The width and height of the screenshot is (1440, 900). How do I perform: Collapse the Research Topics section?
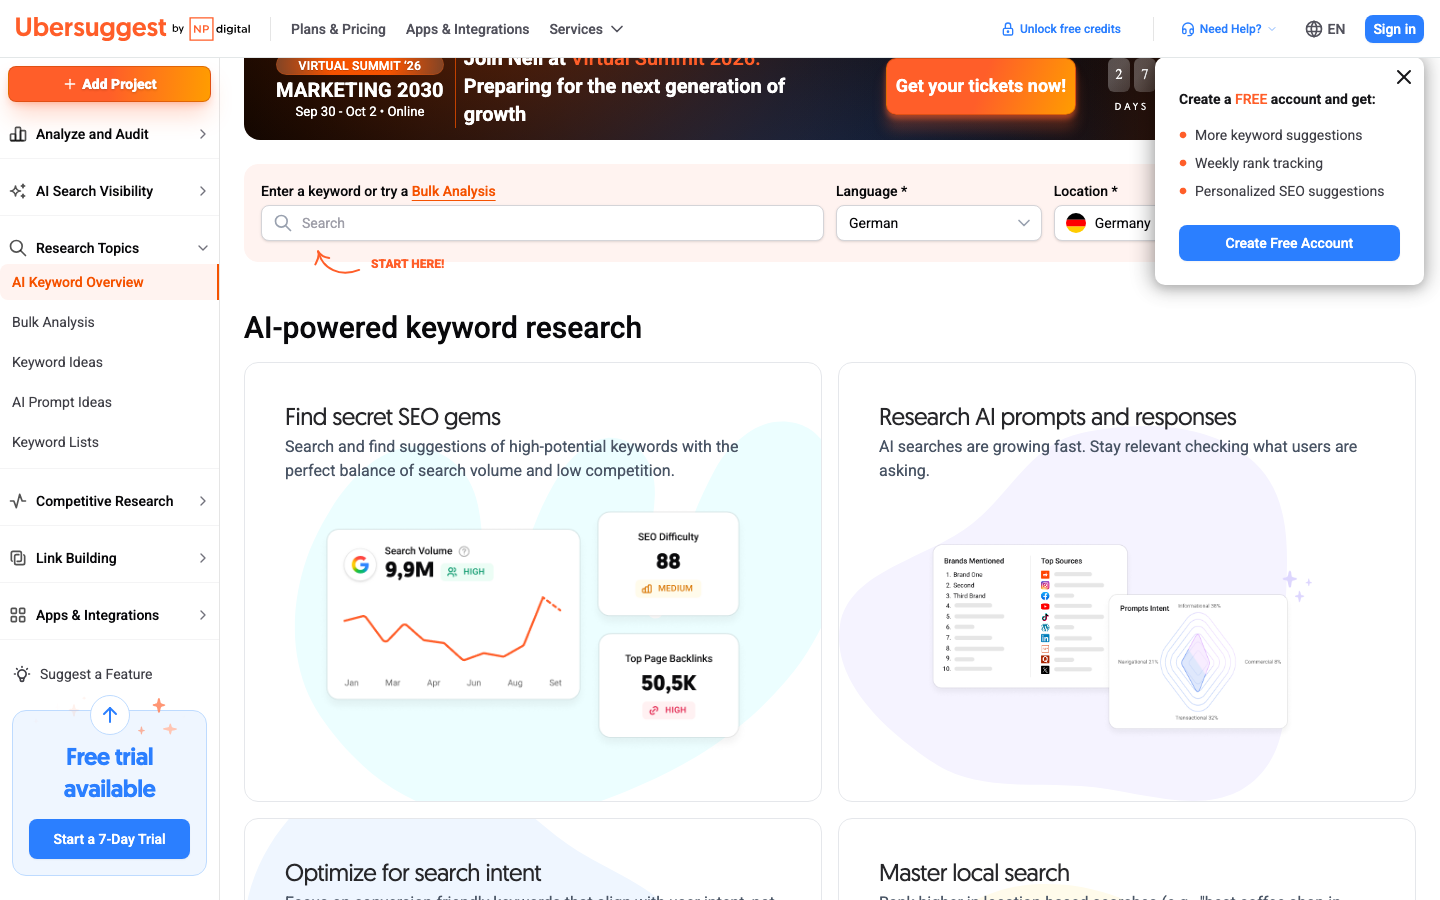[x=203, y=248]
